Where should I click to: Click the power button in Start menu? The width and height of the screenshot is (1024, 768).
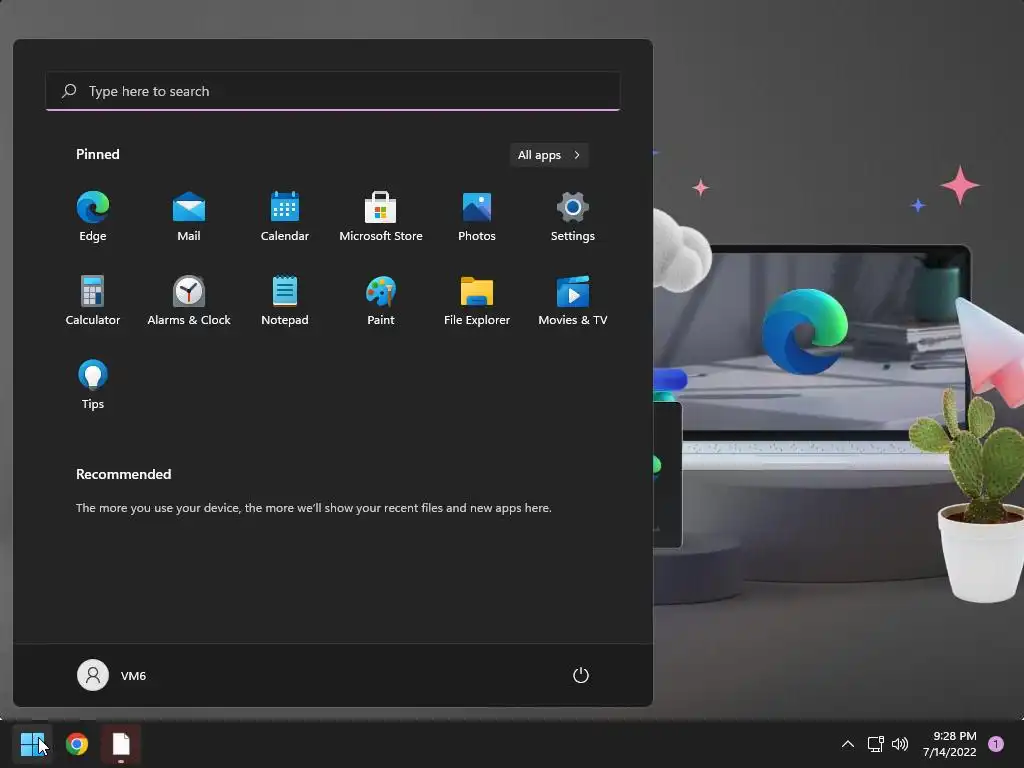coord(581,675)
